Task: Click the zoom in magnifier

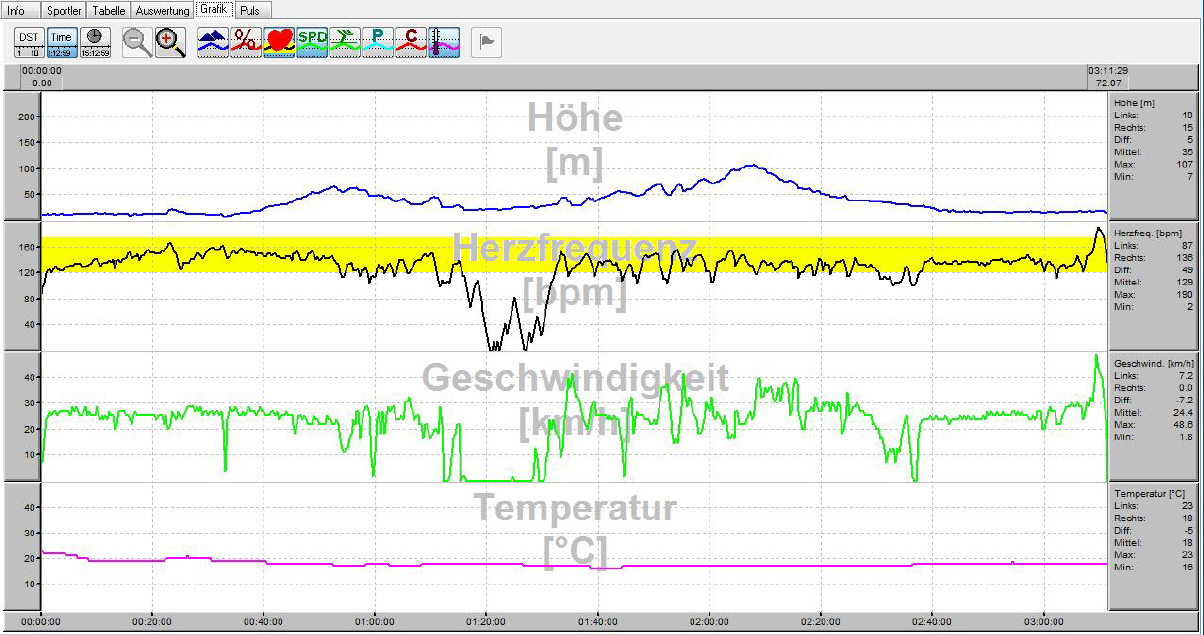Action: pyautogui.click(x=171, y=42)
